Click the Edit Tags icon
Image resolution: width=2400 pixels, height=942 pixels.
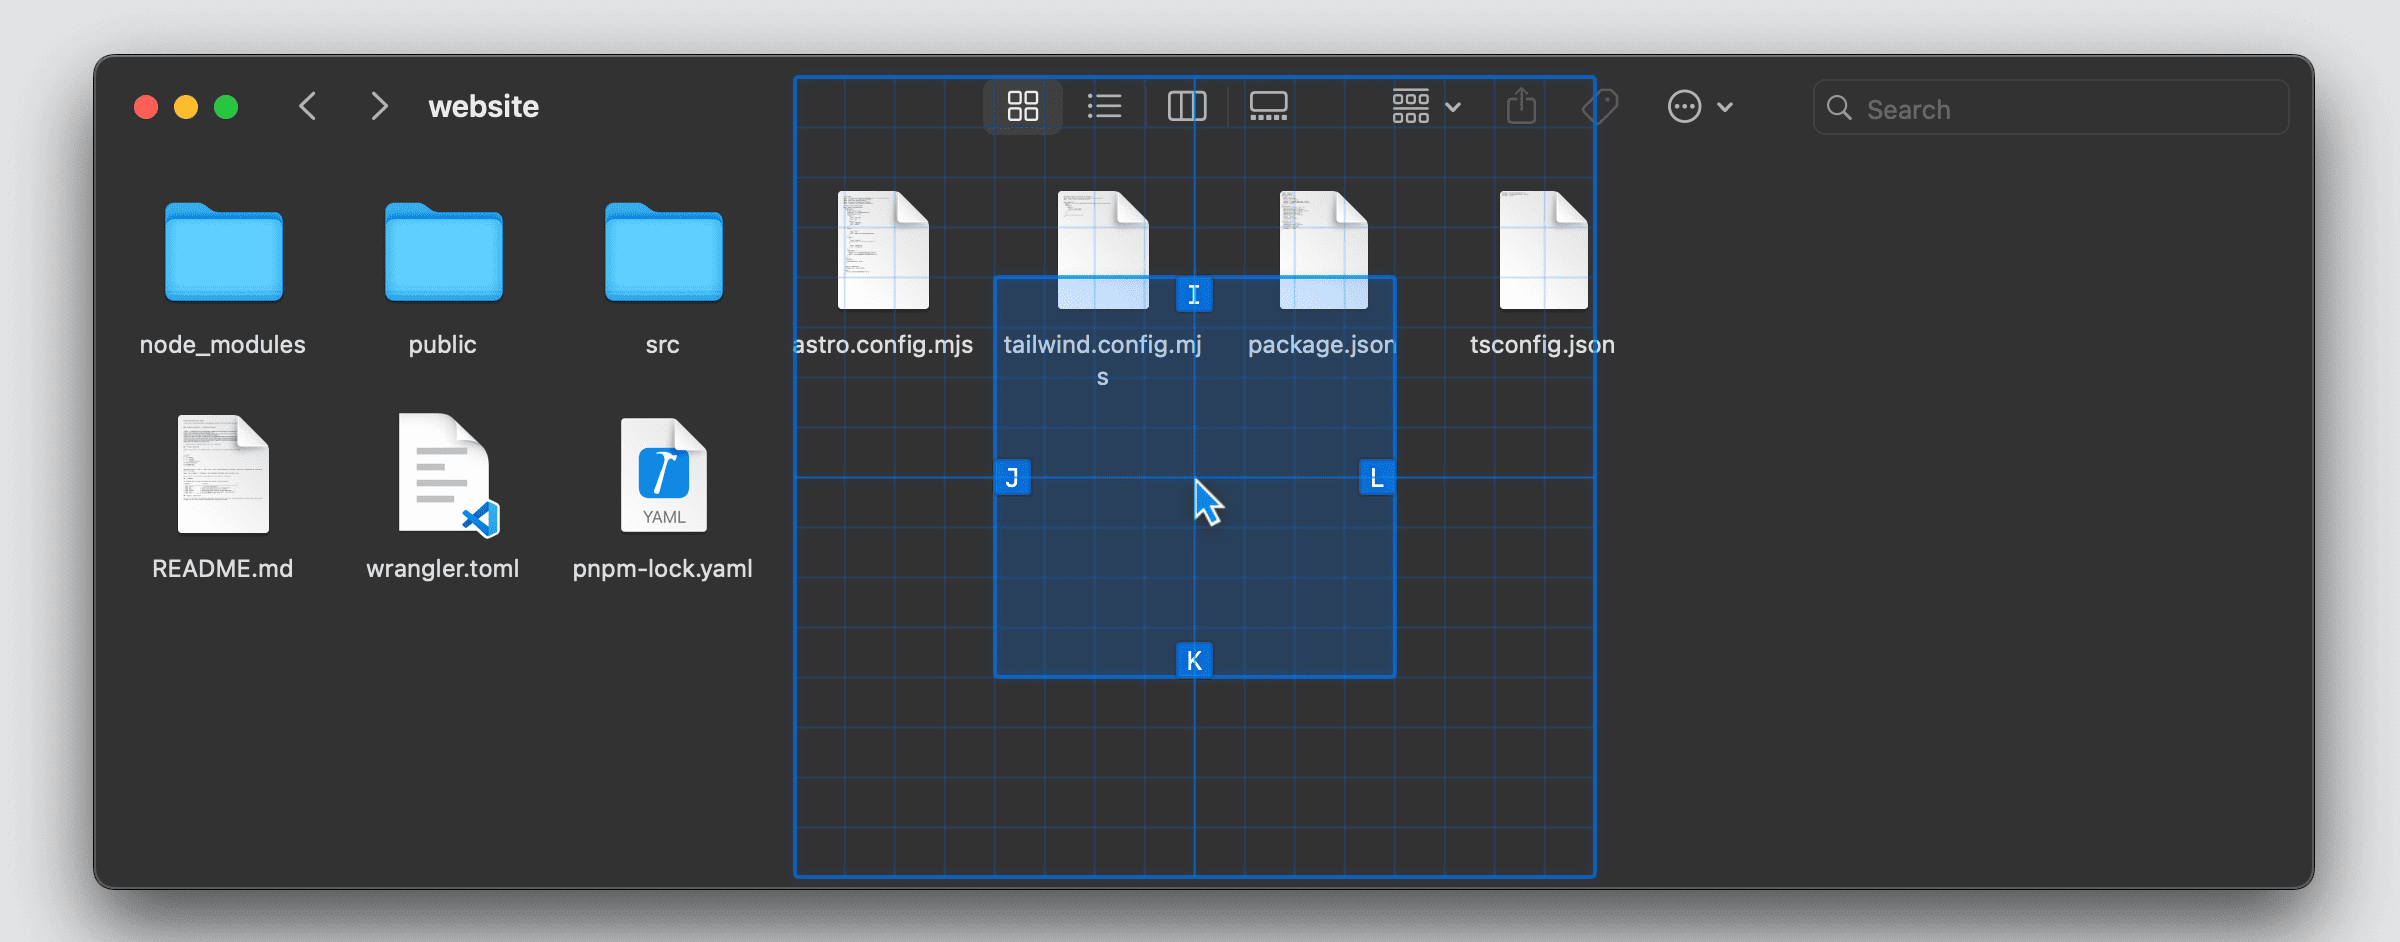[x=1600, y=106]
